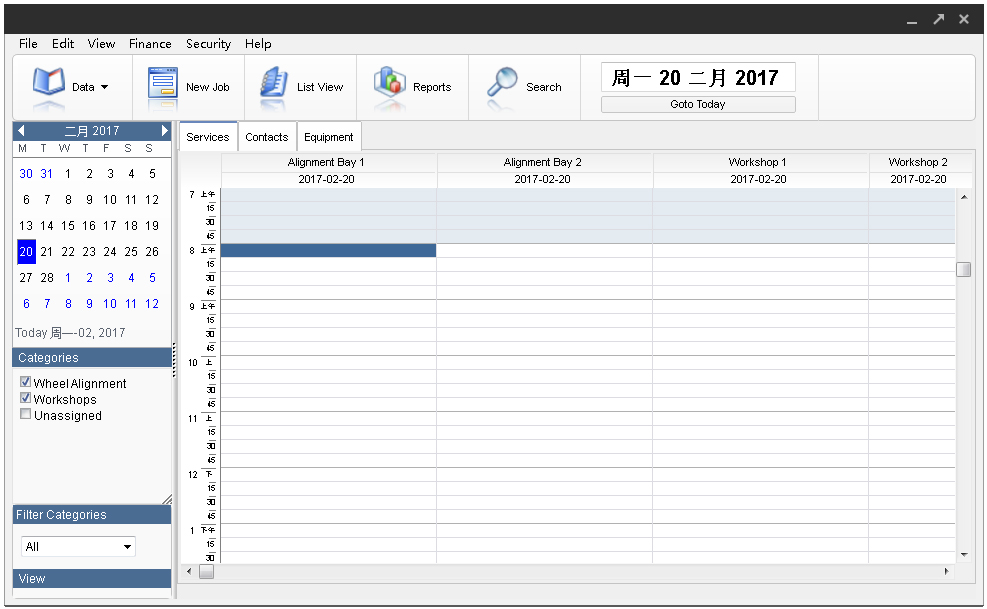This screenshot has width=987, height=609.
Task: Open List View notebook icon
Action: pyautogui.click(x=274, y=83)
